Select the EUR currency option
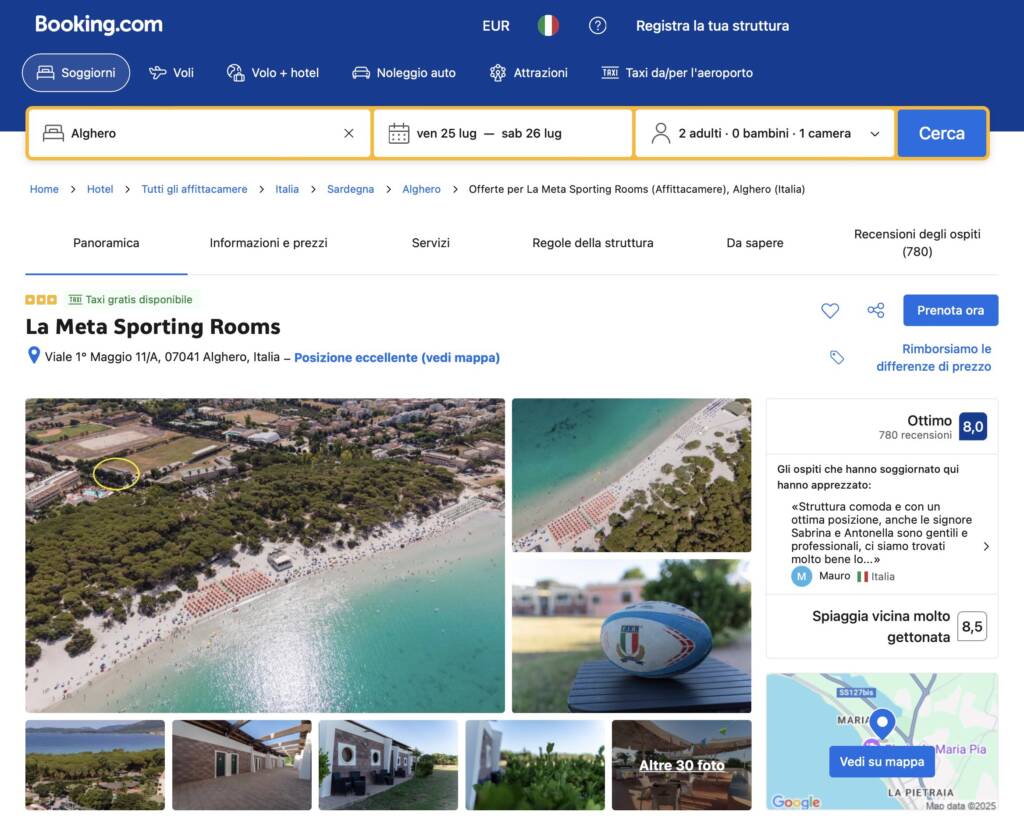 tap(496, 26)
